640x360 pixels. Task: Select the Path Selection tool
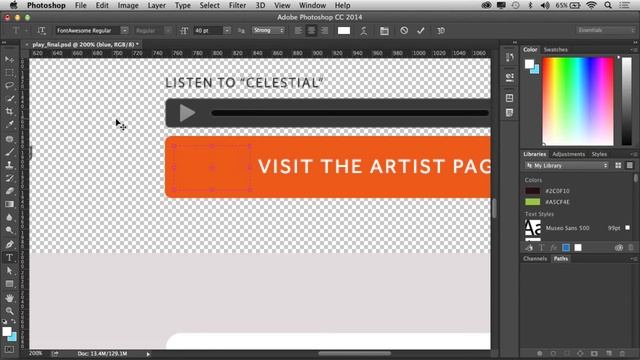pyautogui.click(x=9, y=271)
